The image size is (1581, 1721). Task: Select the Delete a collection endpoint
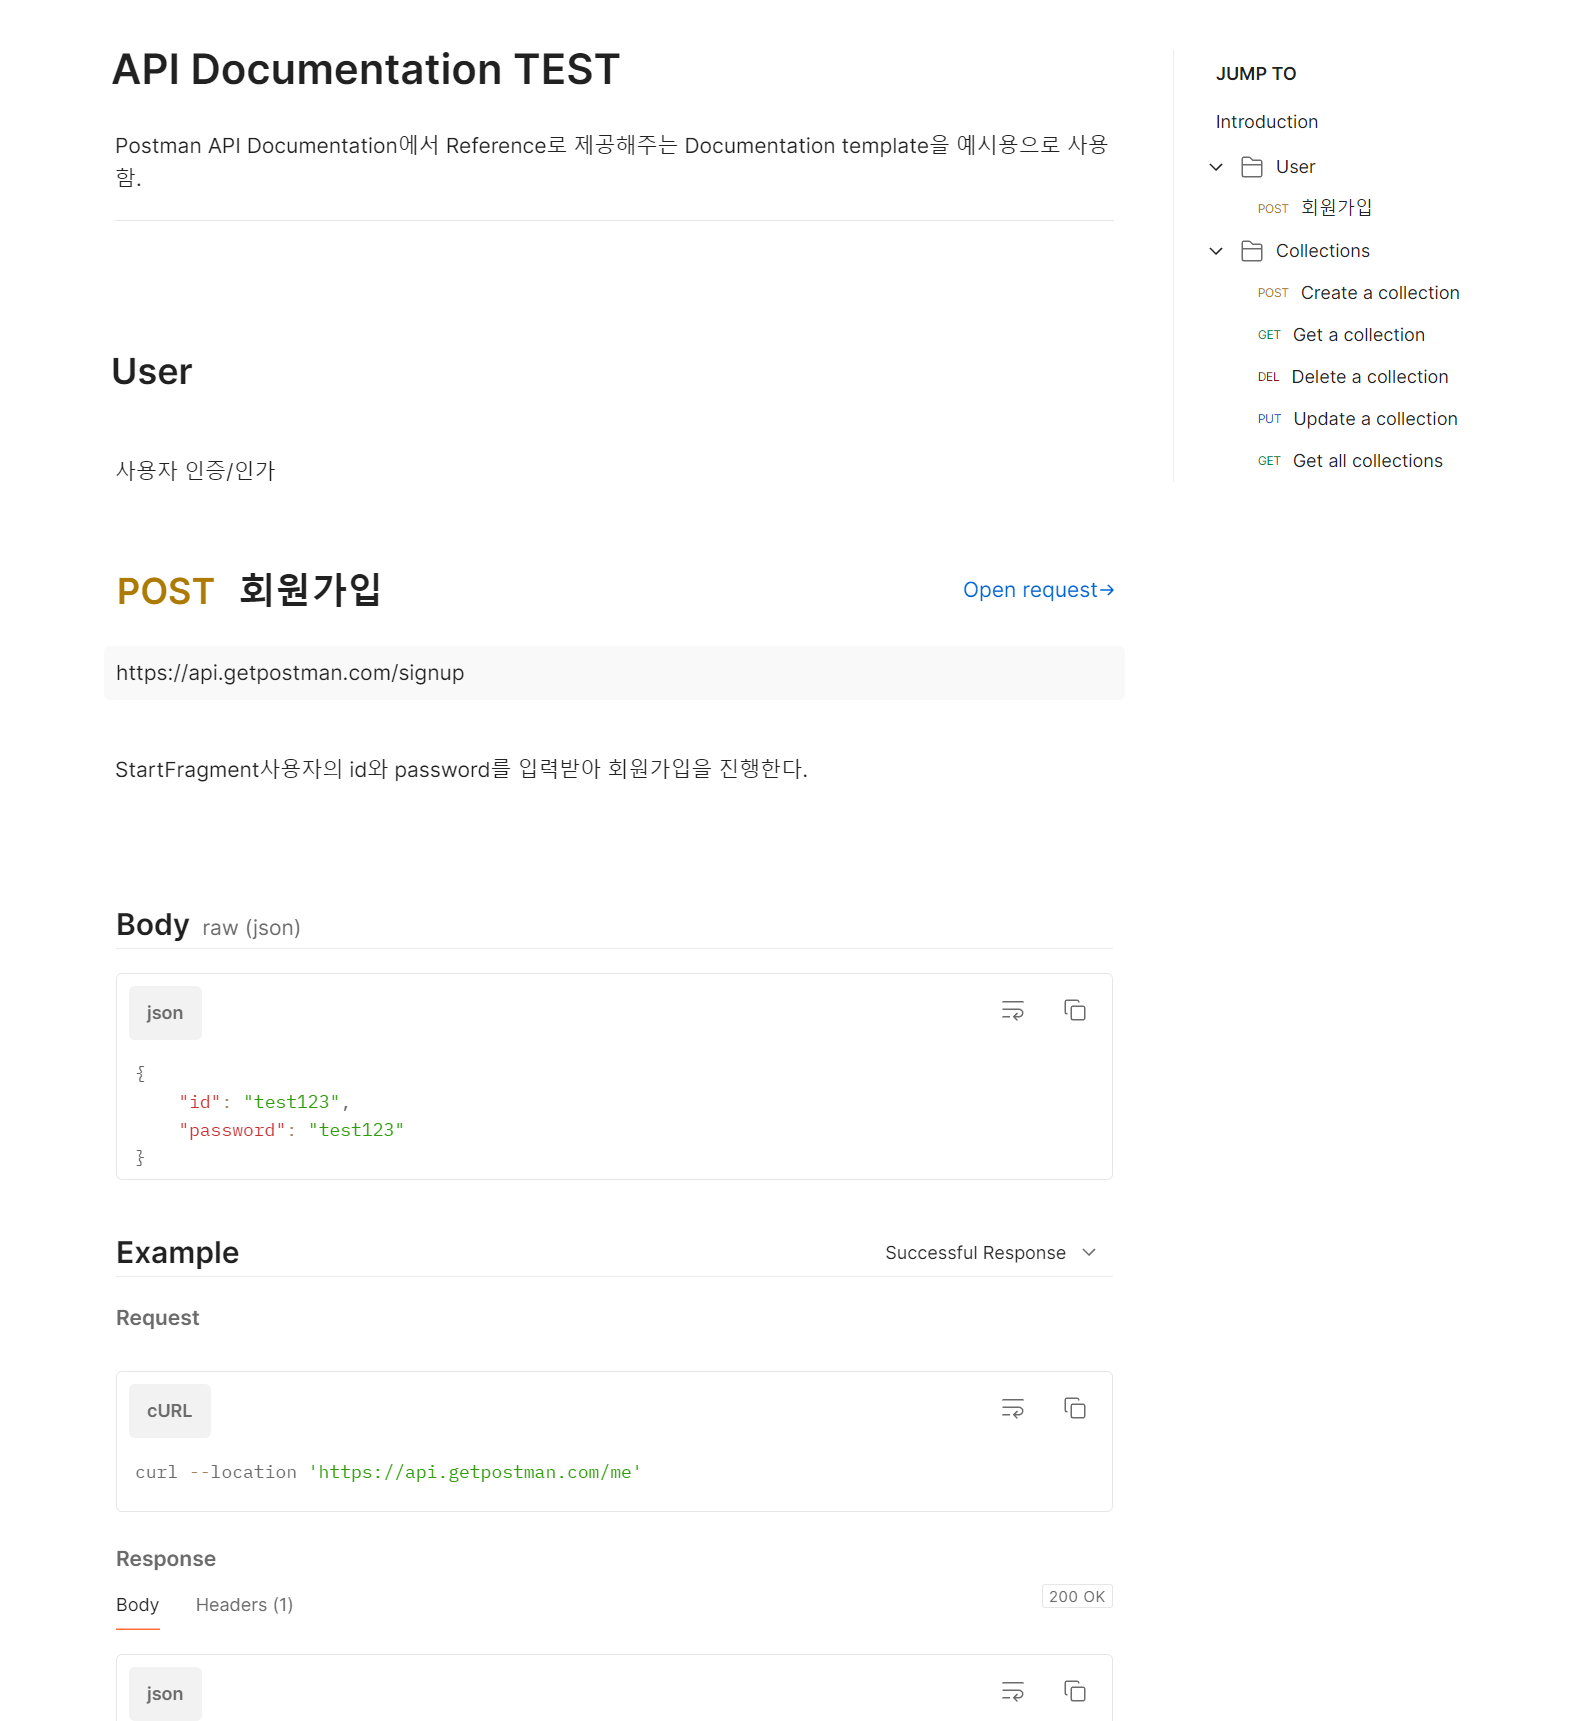[1369, 376]
